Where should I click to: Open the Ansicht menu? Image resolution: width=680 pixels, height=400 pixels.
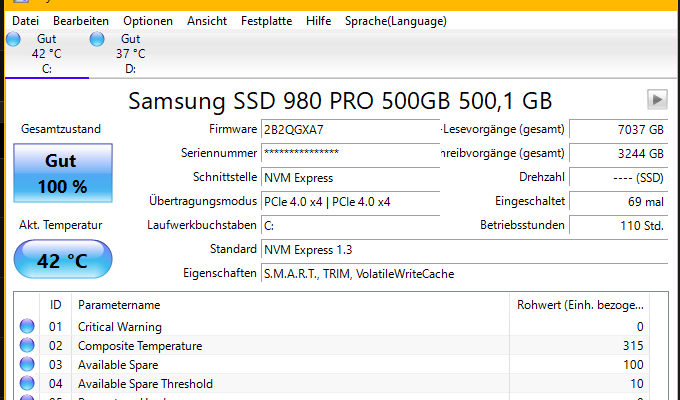tap(207, 21)
